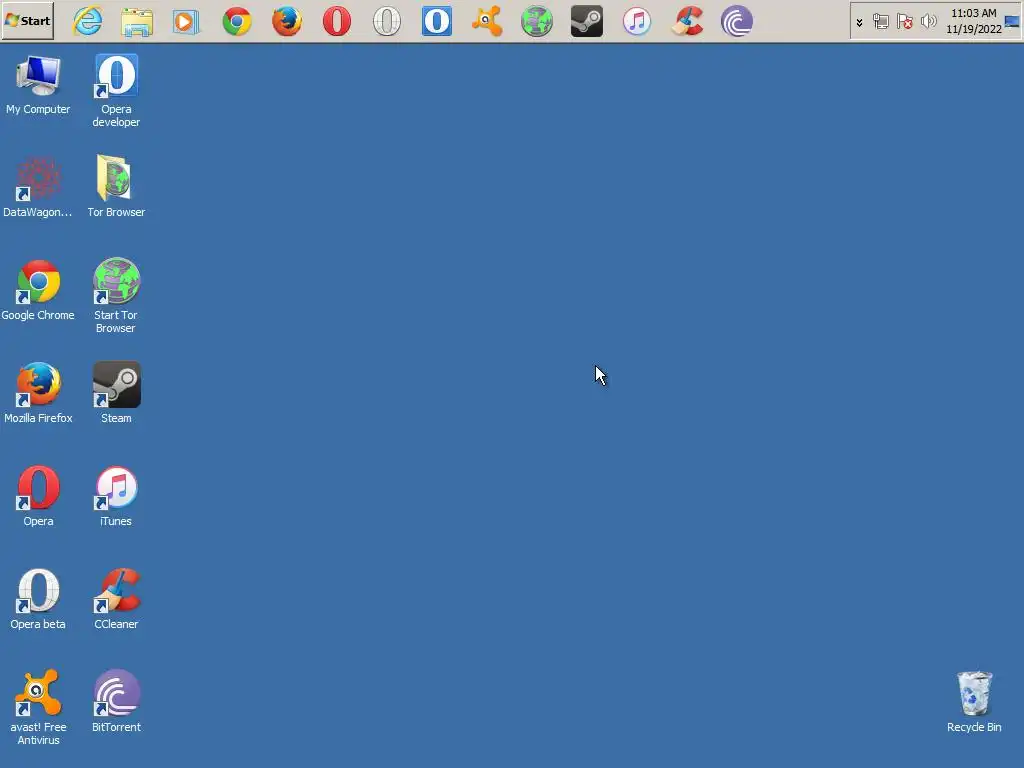The height and width of the screenshot is (768, 1024).
Task: Select BitTorrent desktop shortcut
Action: 116,701
